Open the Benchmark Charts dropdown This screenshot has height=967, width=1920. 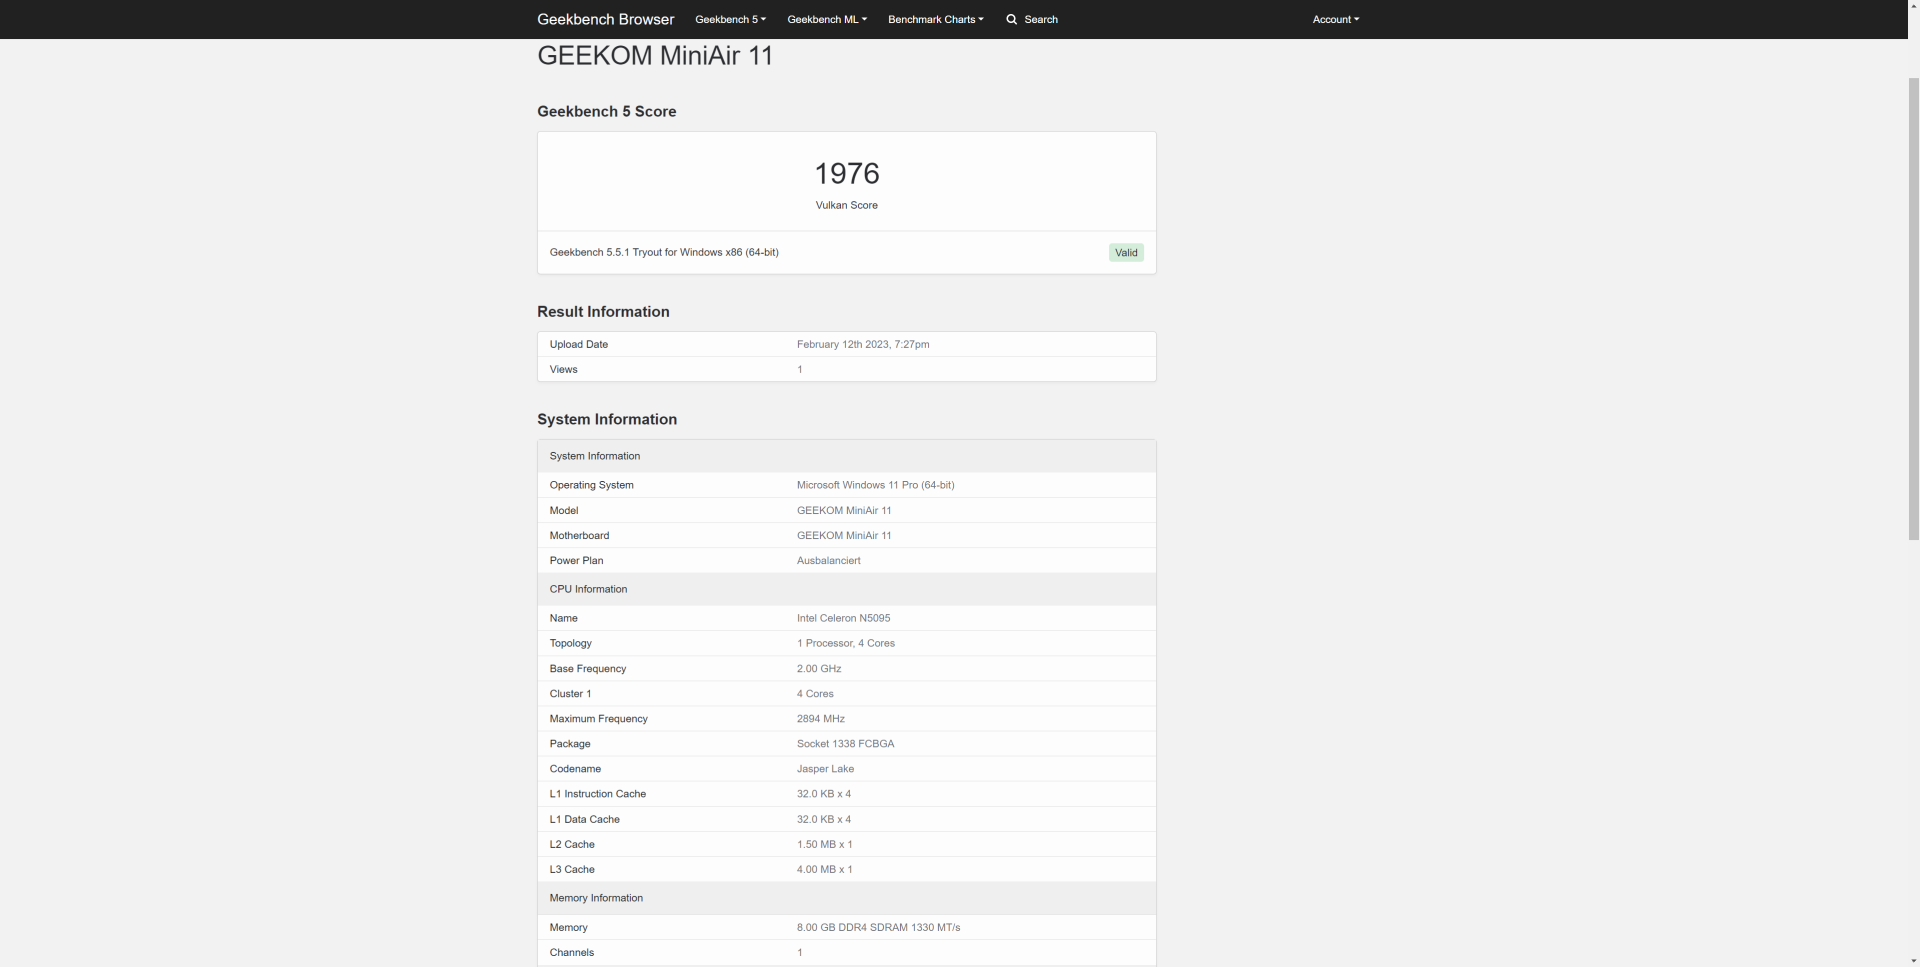click(935, 19)
